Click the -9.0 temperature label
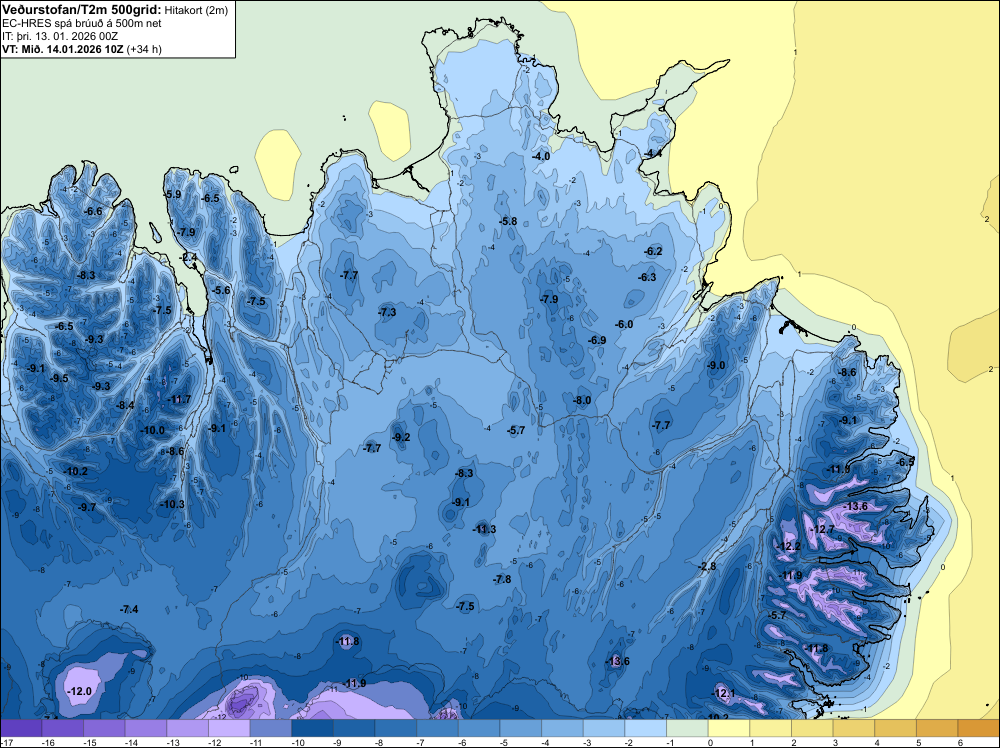Image resolution: width=1000 pixels, height=748 pixels. 716,365
